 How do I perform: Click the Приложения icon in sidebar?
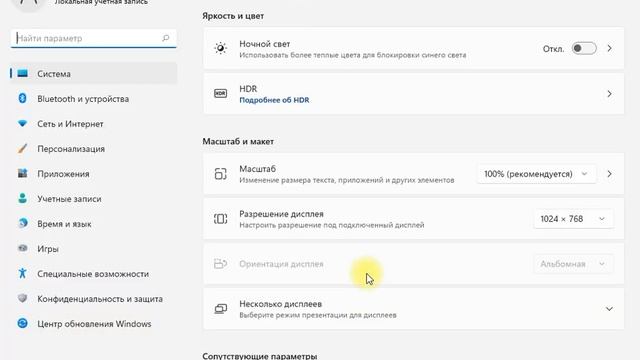point(22,173)
